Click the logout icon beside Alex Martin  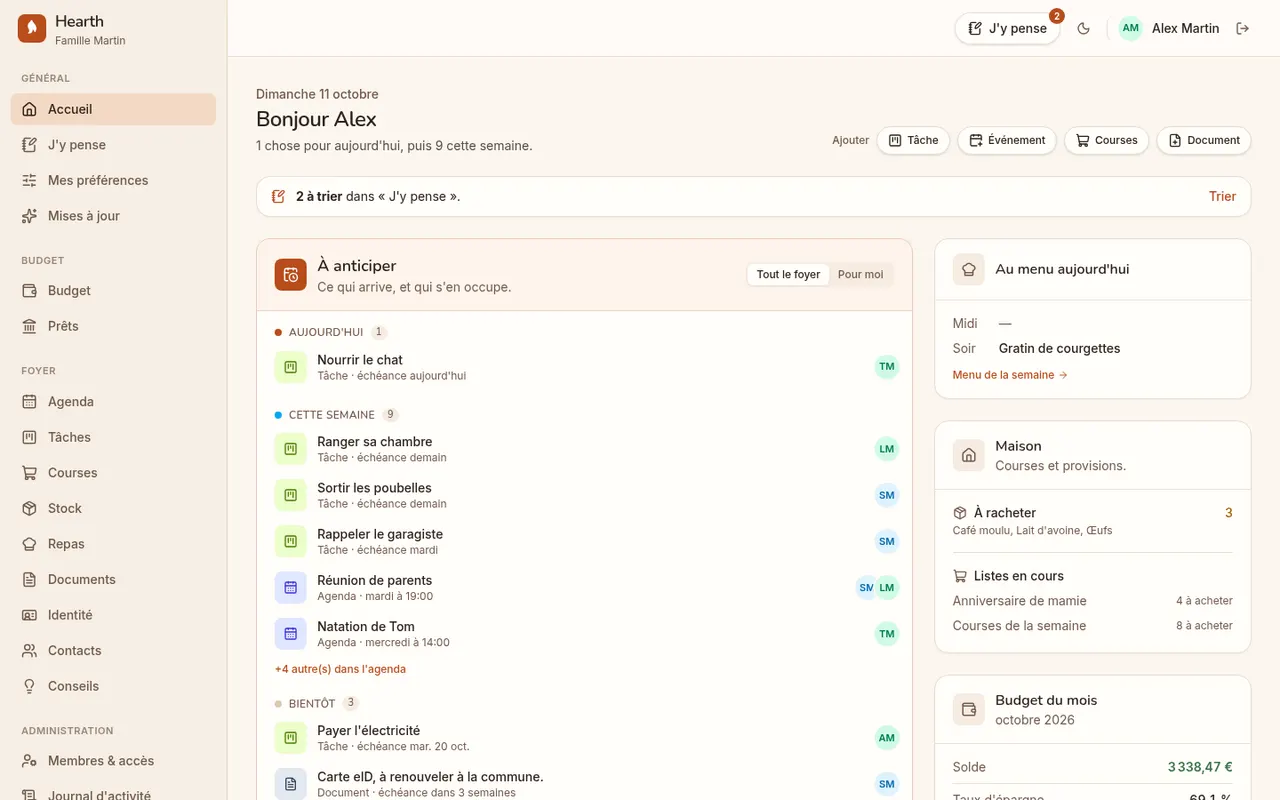point(1243,29)
